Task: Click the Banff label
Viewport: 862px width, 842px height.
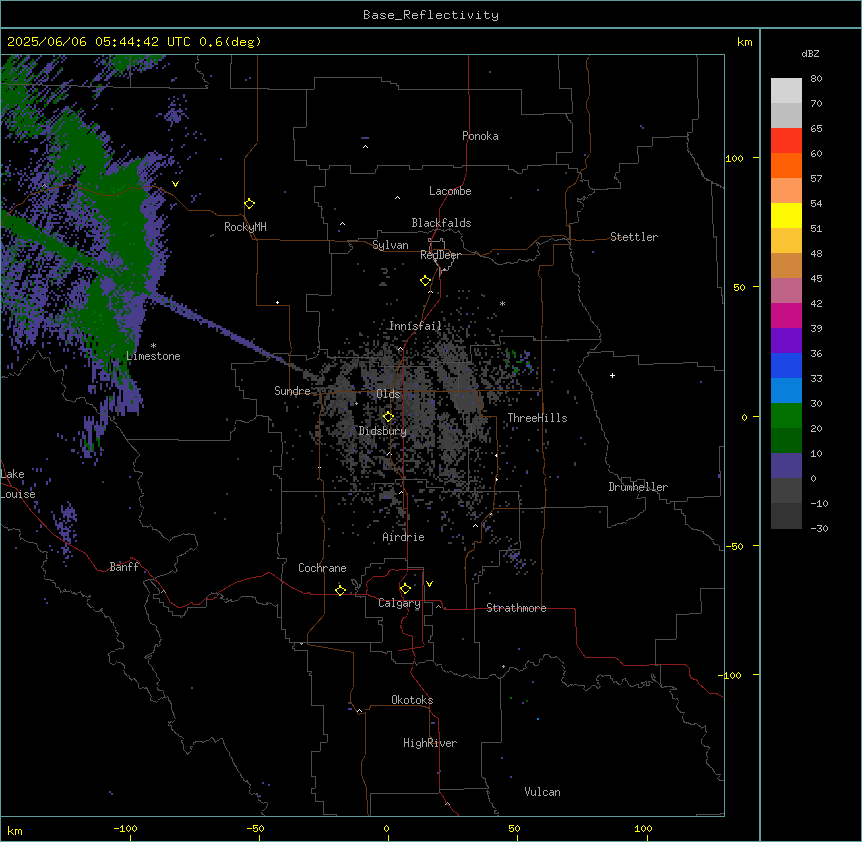Action: tap(124, 567)
